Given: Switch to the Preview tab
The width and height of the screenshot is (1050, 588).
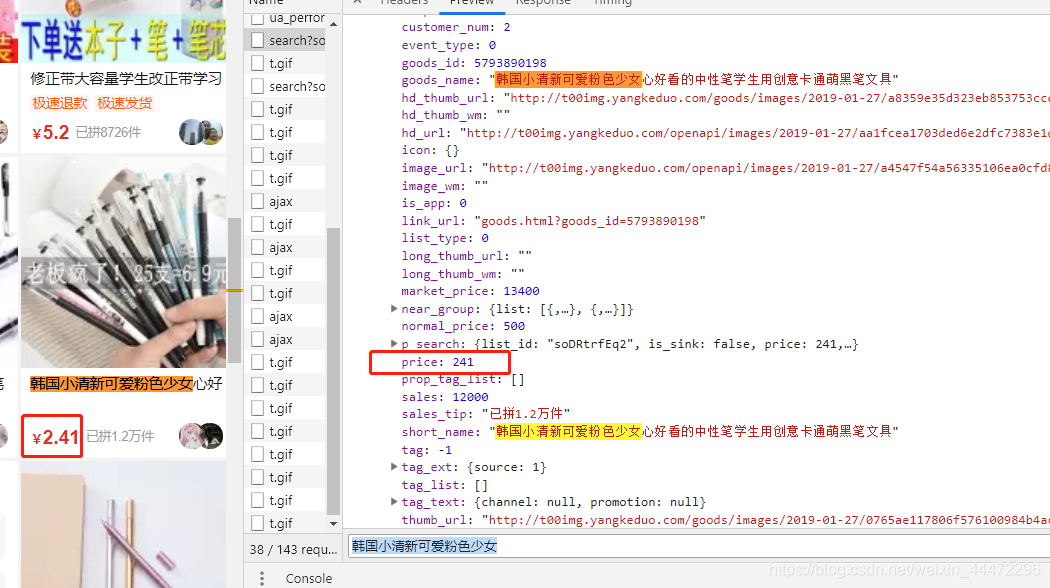Looking at the screenshot, I should click(x=471, y=3).
